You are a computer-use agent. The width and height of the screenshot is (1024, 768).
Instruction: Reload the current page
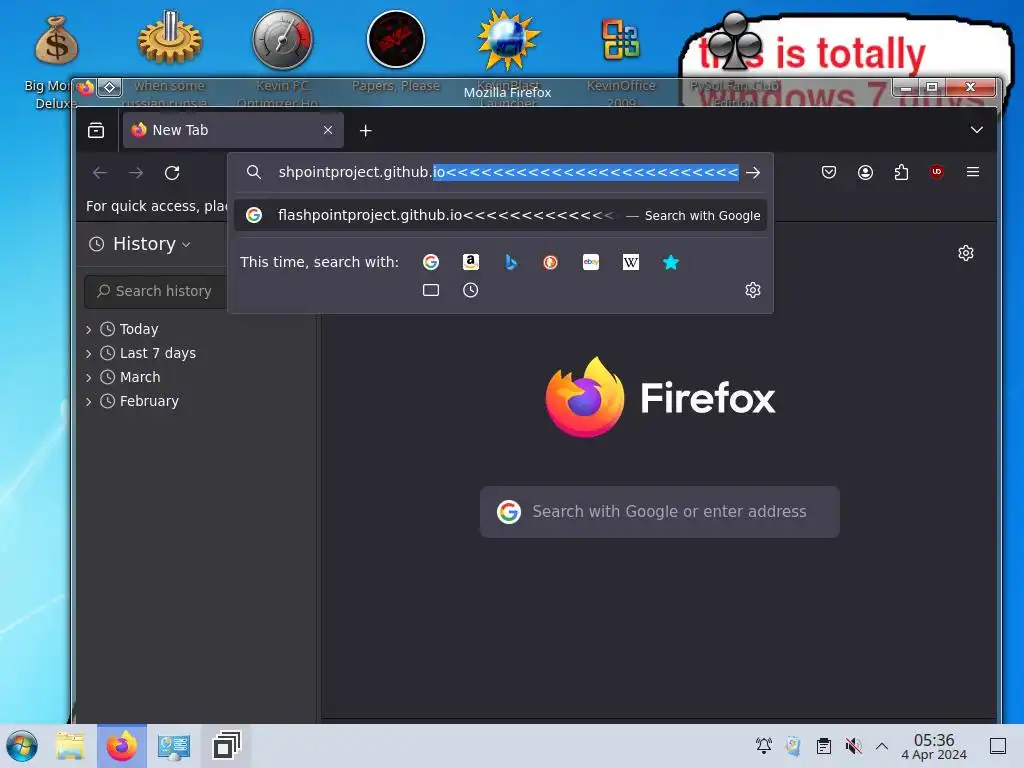[x=172, y=172]
